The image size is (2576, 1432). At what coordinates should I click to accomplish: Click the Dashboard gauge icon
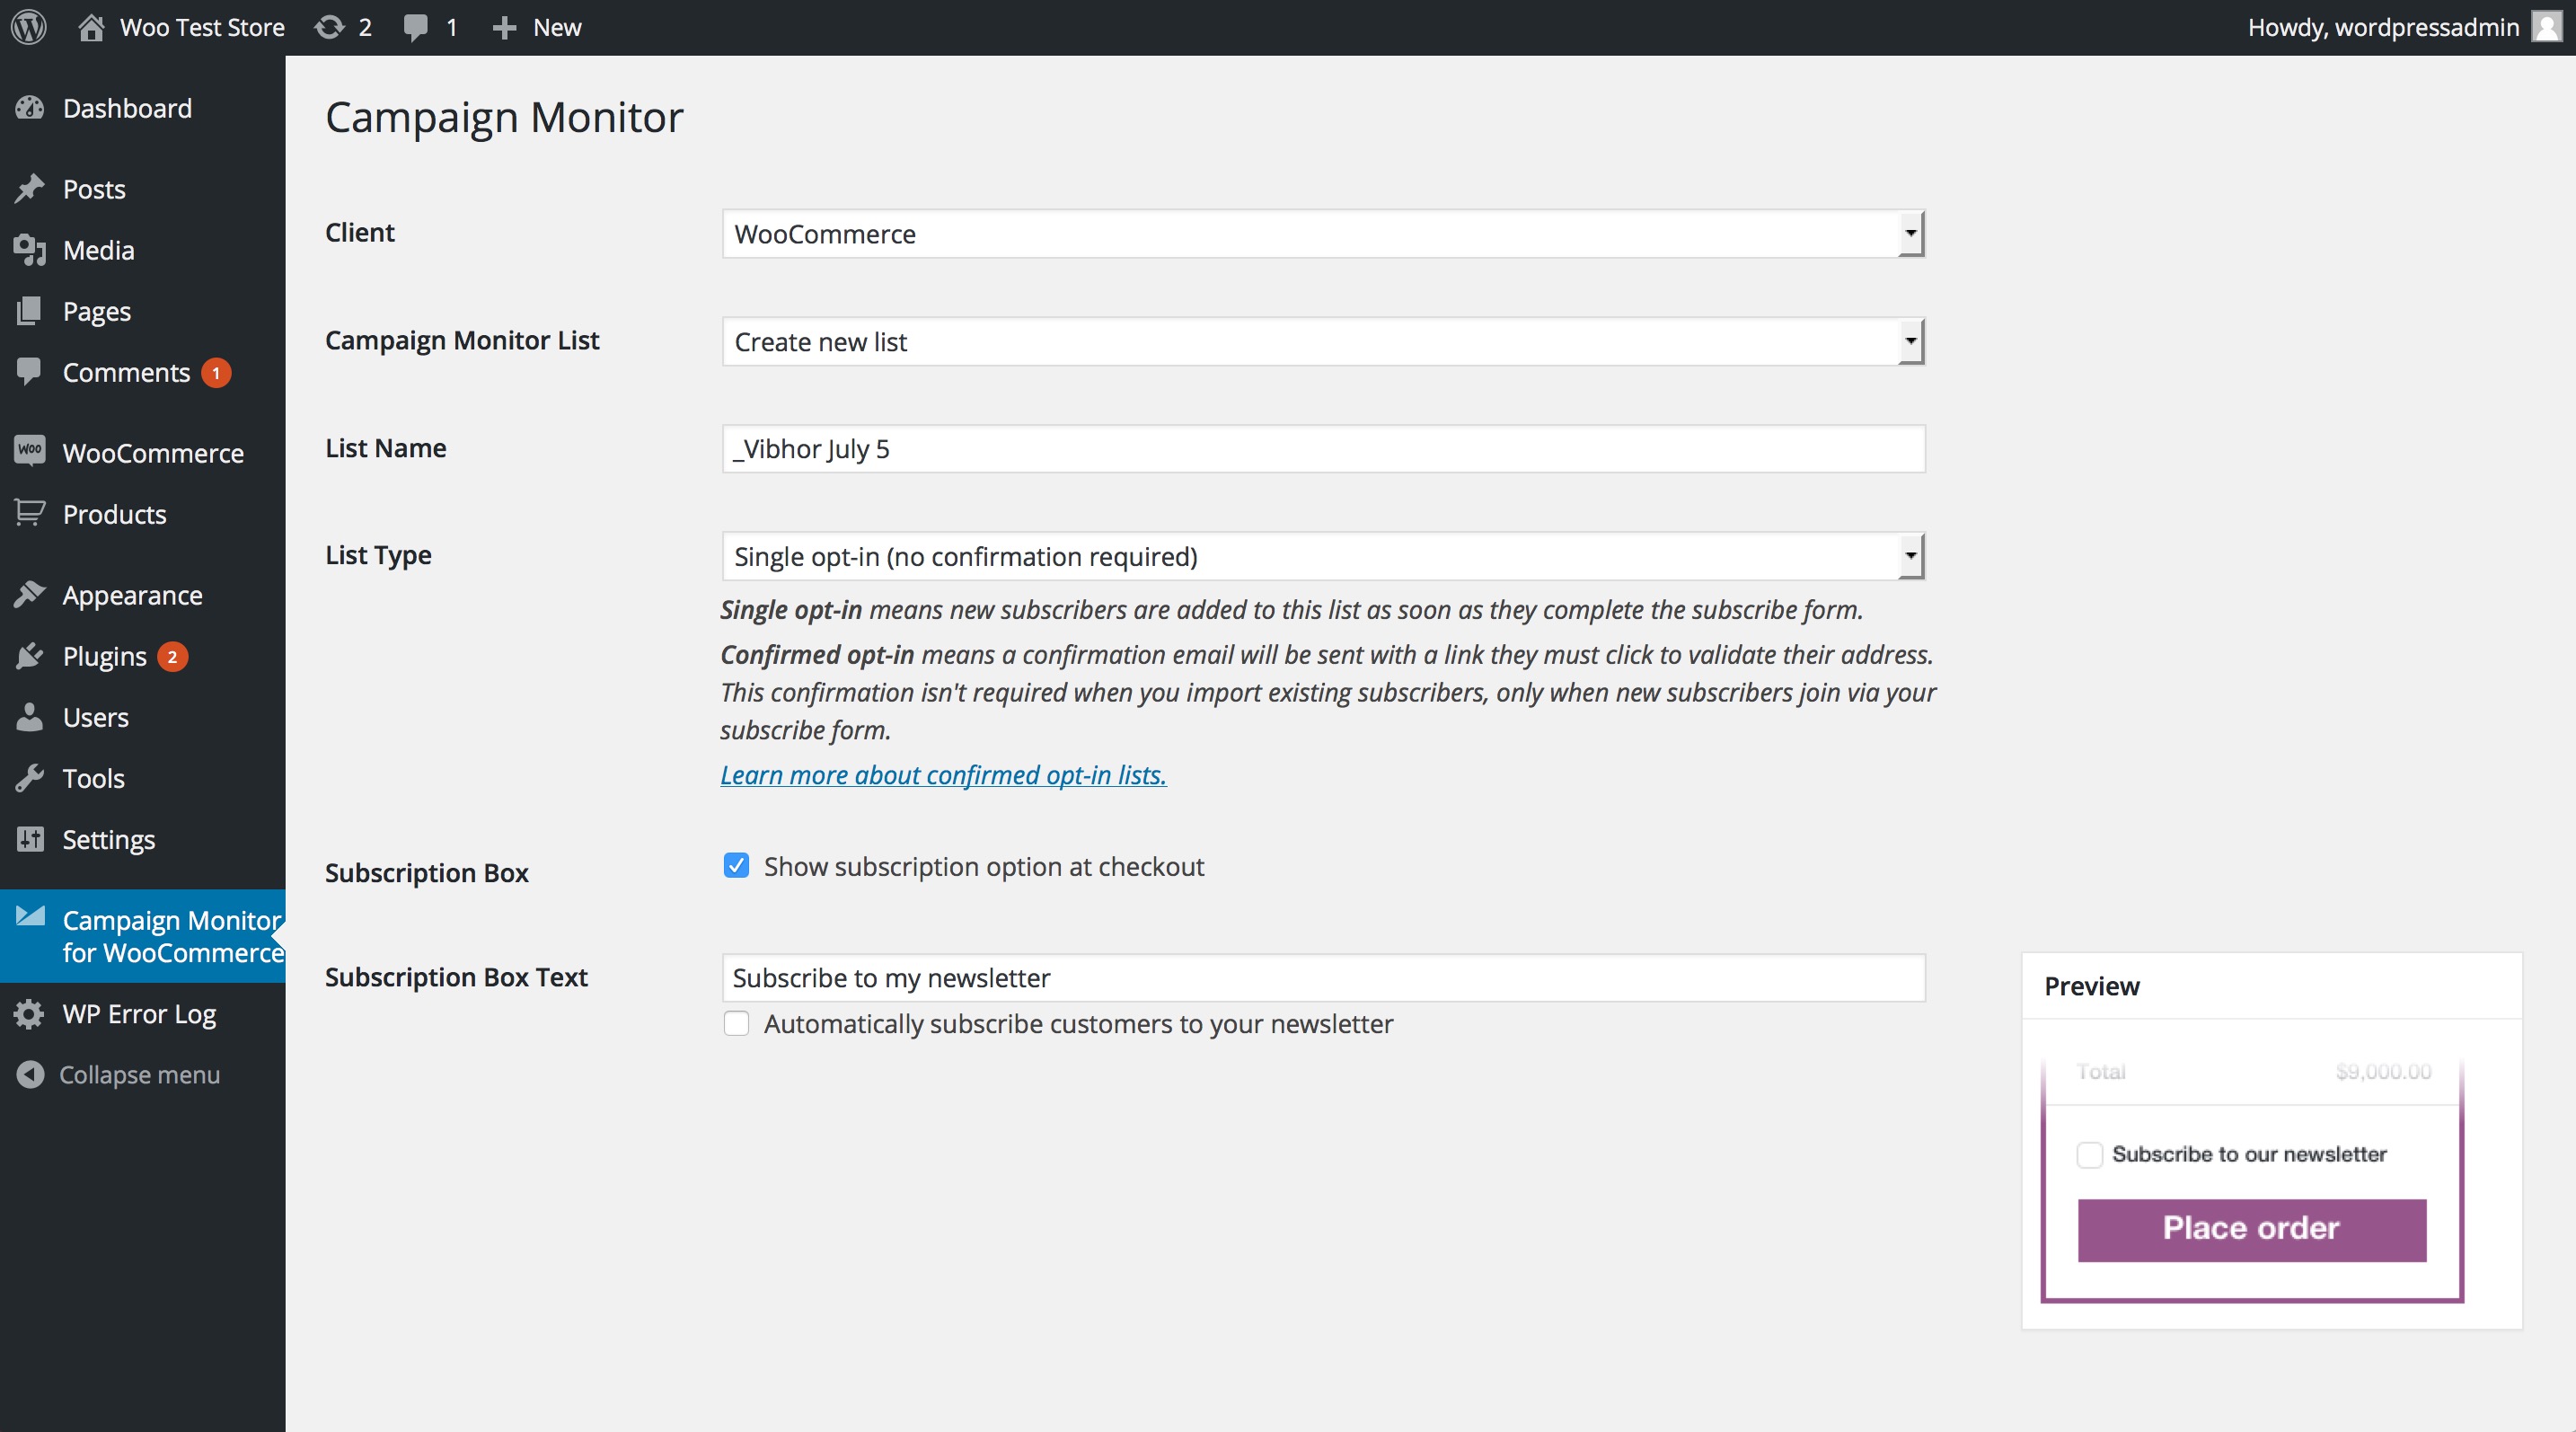tap(30, 108)
